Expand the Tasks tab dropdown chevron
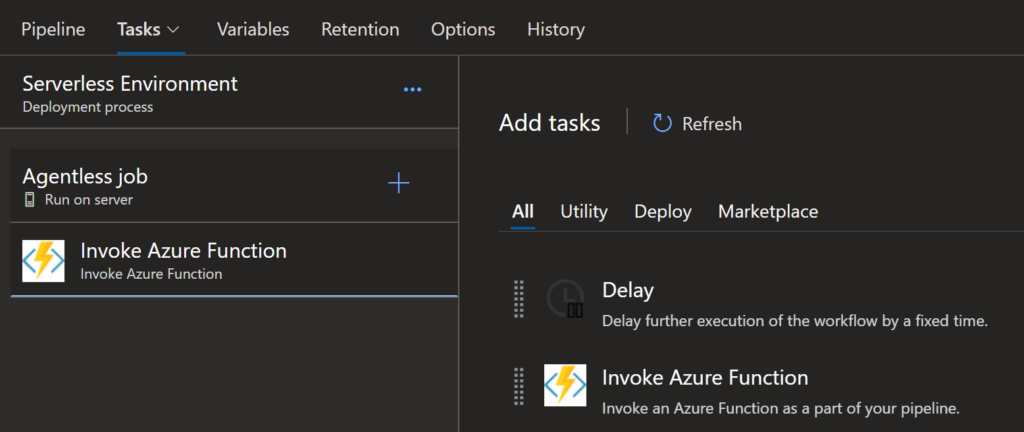Viewport: 1024px width, 432px height. [174, 30]
